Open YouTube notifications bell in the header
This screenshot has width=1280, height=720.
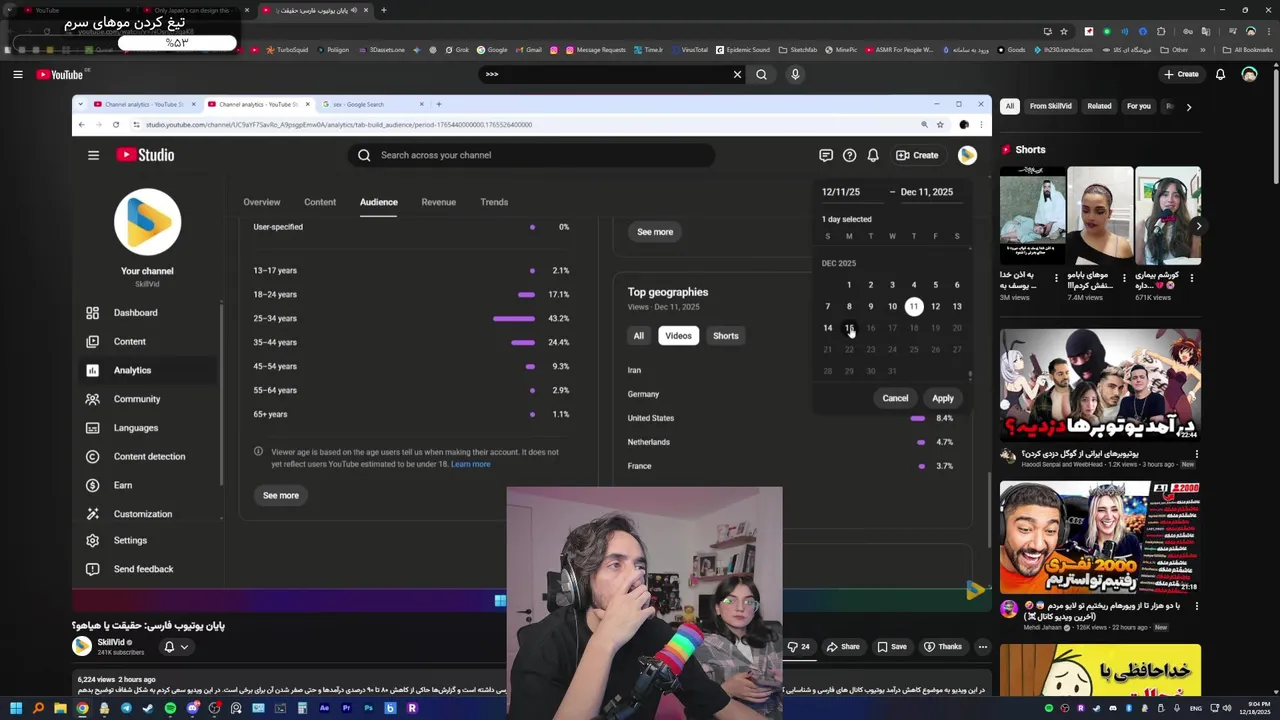click(x=1220, y=74)
